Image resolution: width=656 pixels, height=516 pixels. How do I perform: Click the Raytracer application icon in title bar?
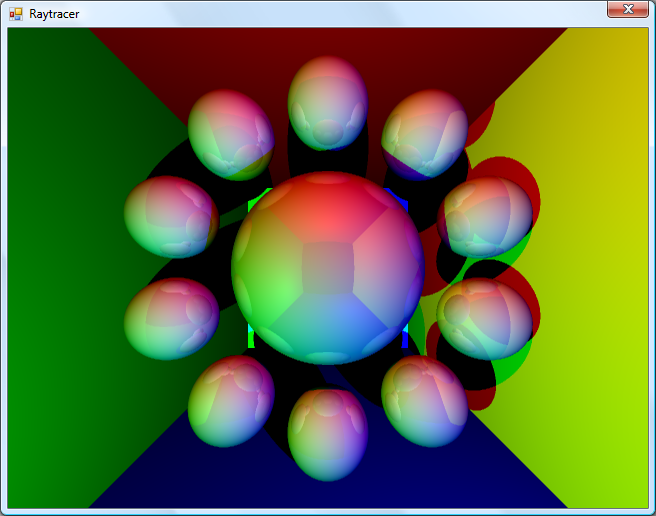[x=15, y=14]
